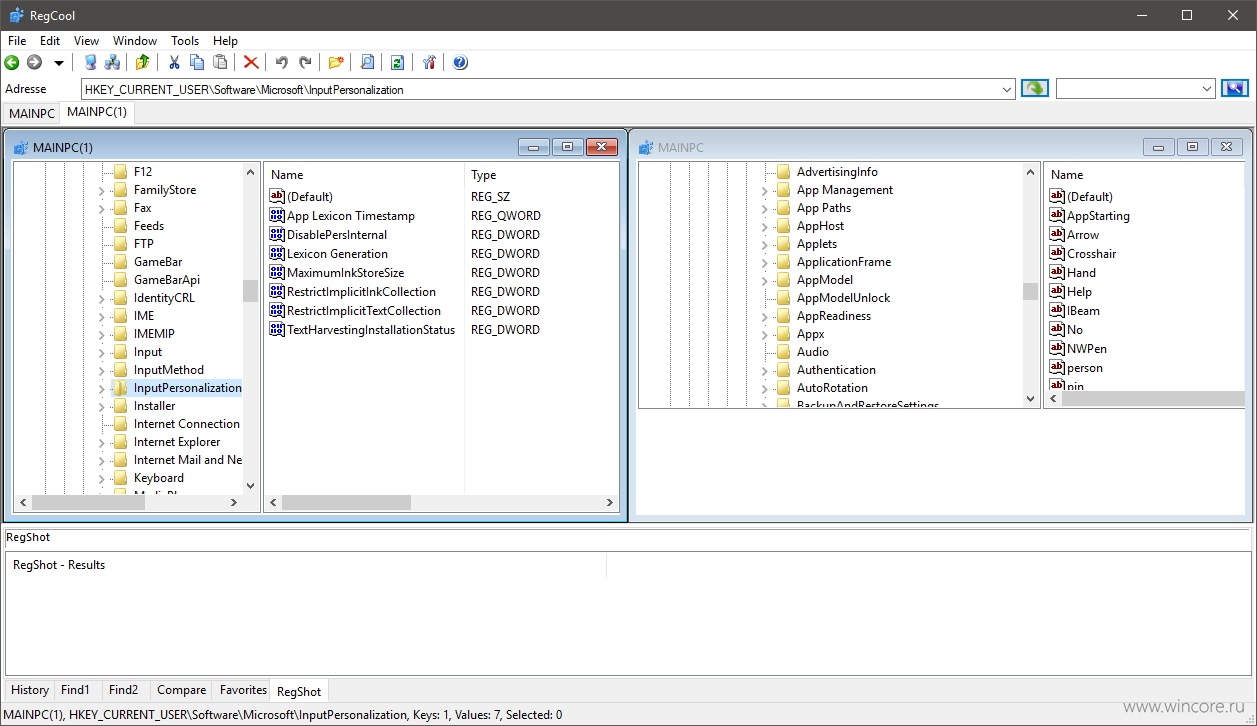Image resolution: width=1257 pixels, height=726 pixels.
Task: Click the green Go button beside address
Action: pos(1034,89)
